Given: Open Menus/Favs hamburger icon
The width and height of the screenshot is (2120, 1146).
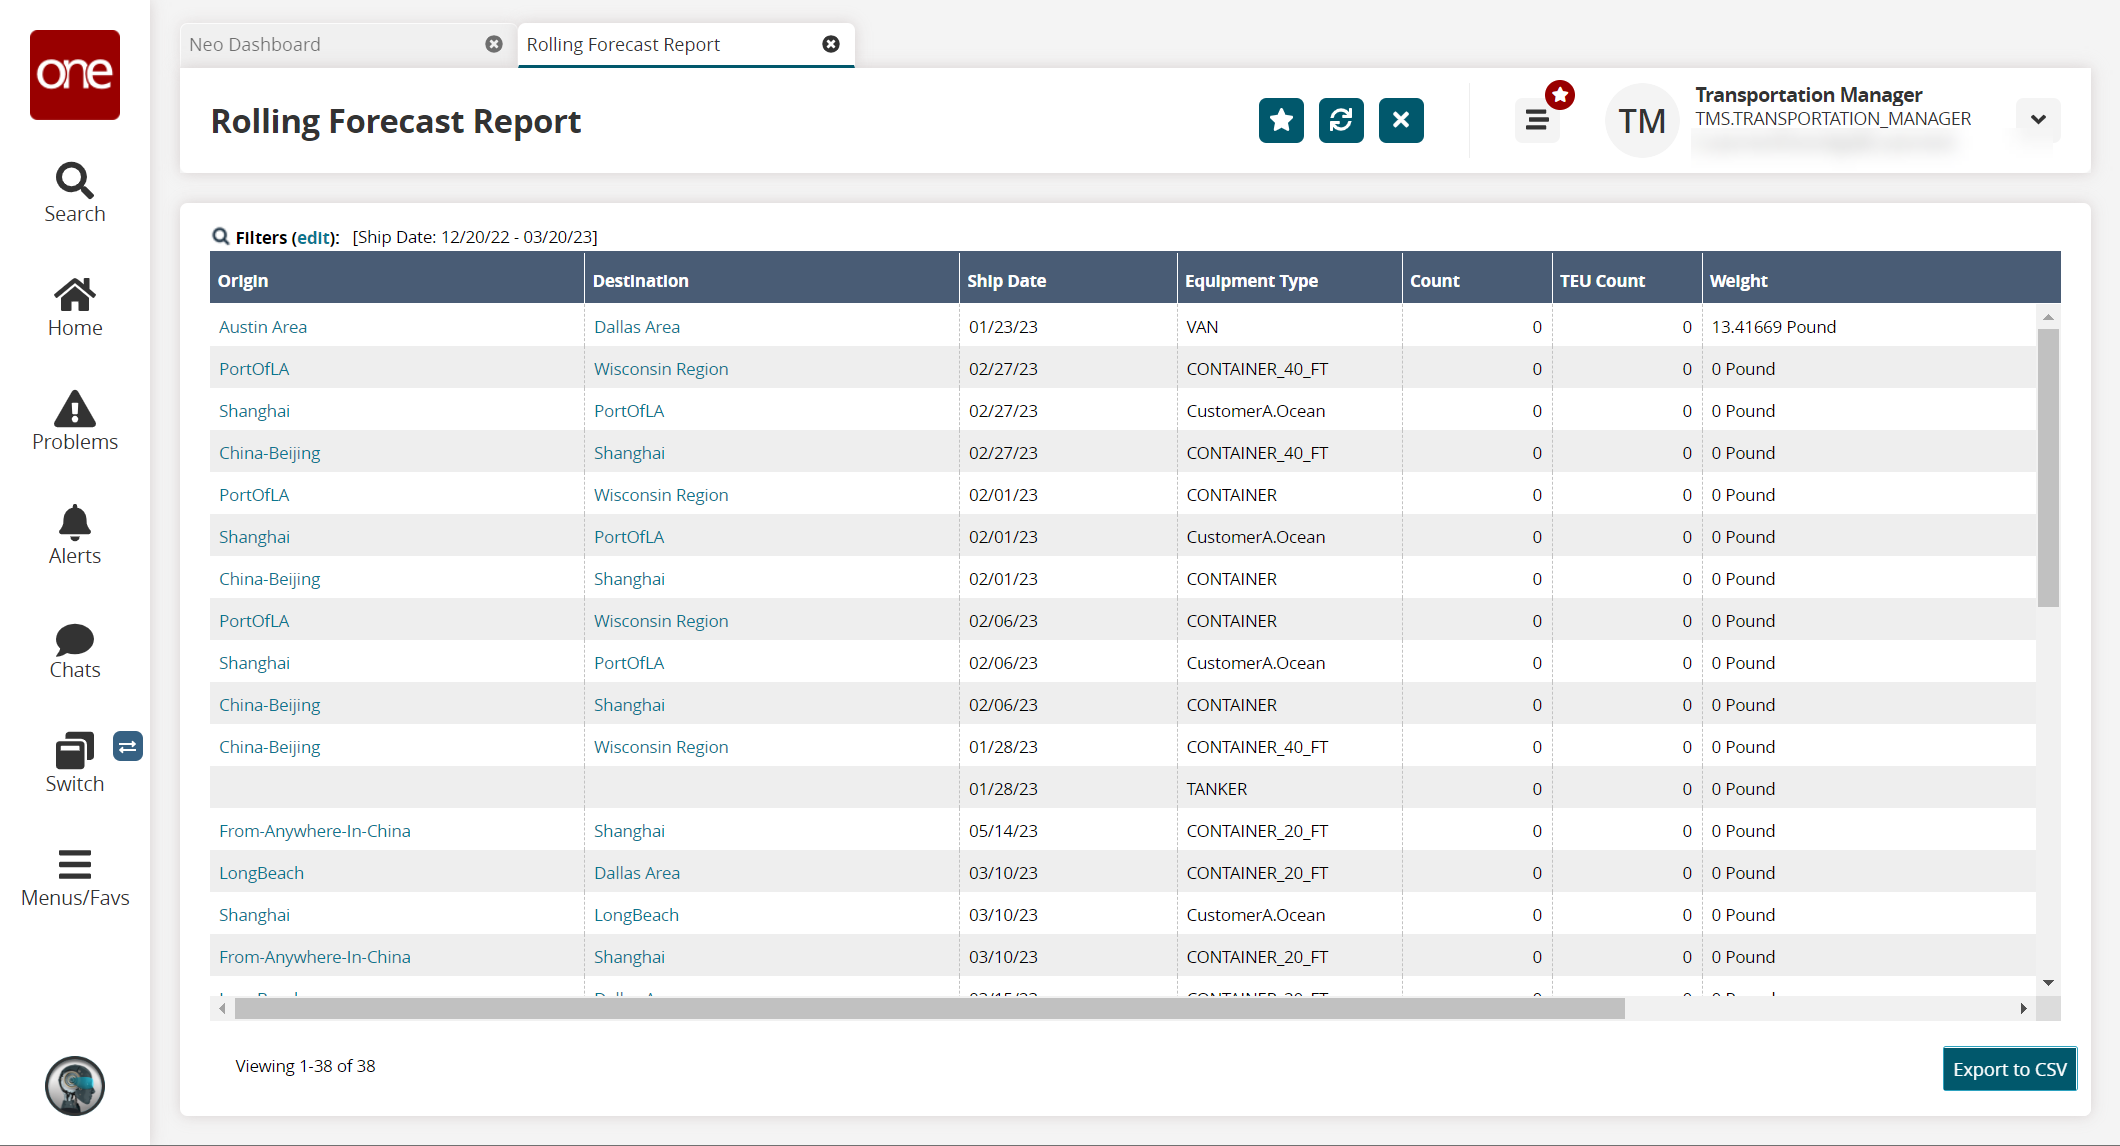Looking at the screenshot, I should click(x=75, y=864).
